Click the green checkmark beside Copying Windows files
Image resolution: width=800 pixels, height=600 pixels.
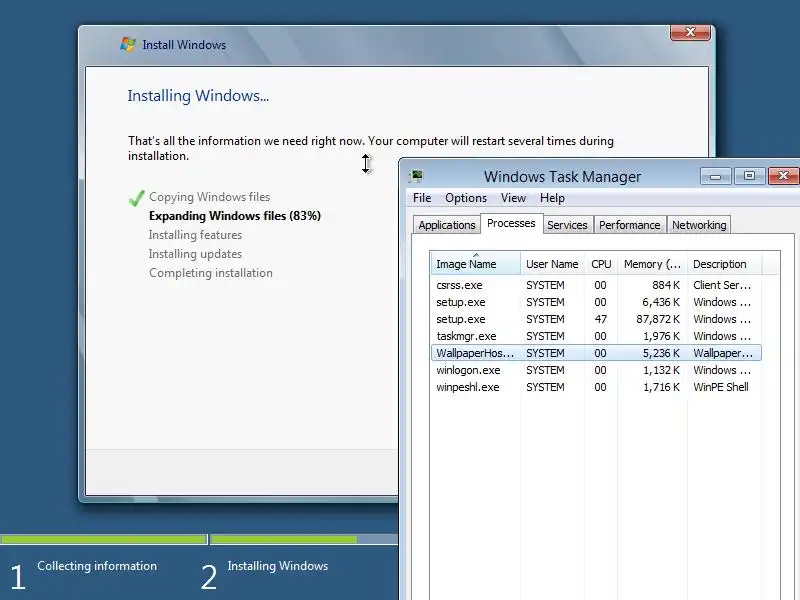tap(137, 198)
